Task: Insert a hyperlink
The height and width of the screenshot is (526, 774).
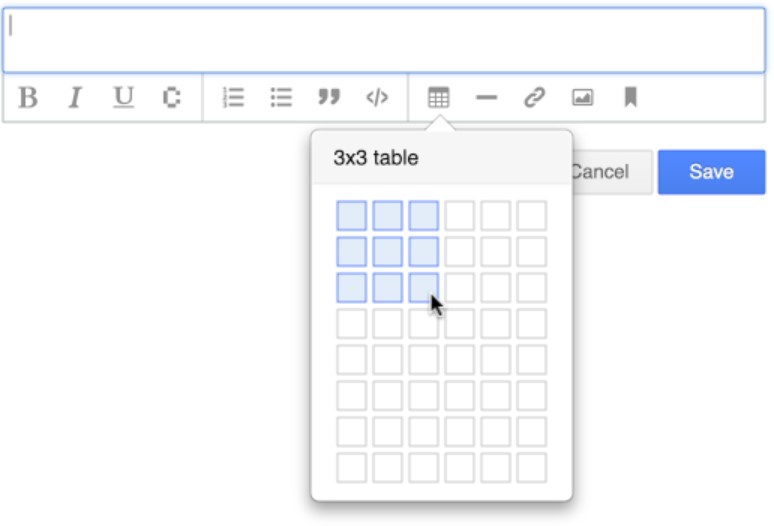Action: (534, 97)
